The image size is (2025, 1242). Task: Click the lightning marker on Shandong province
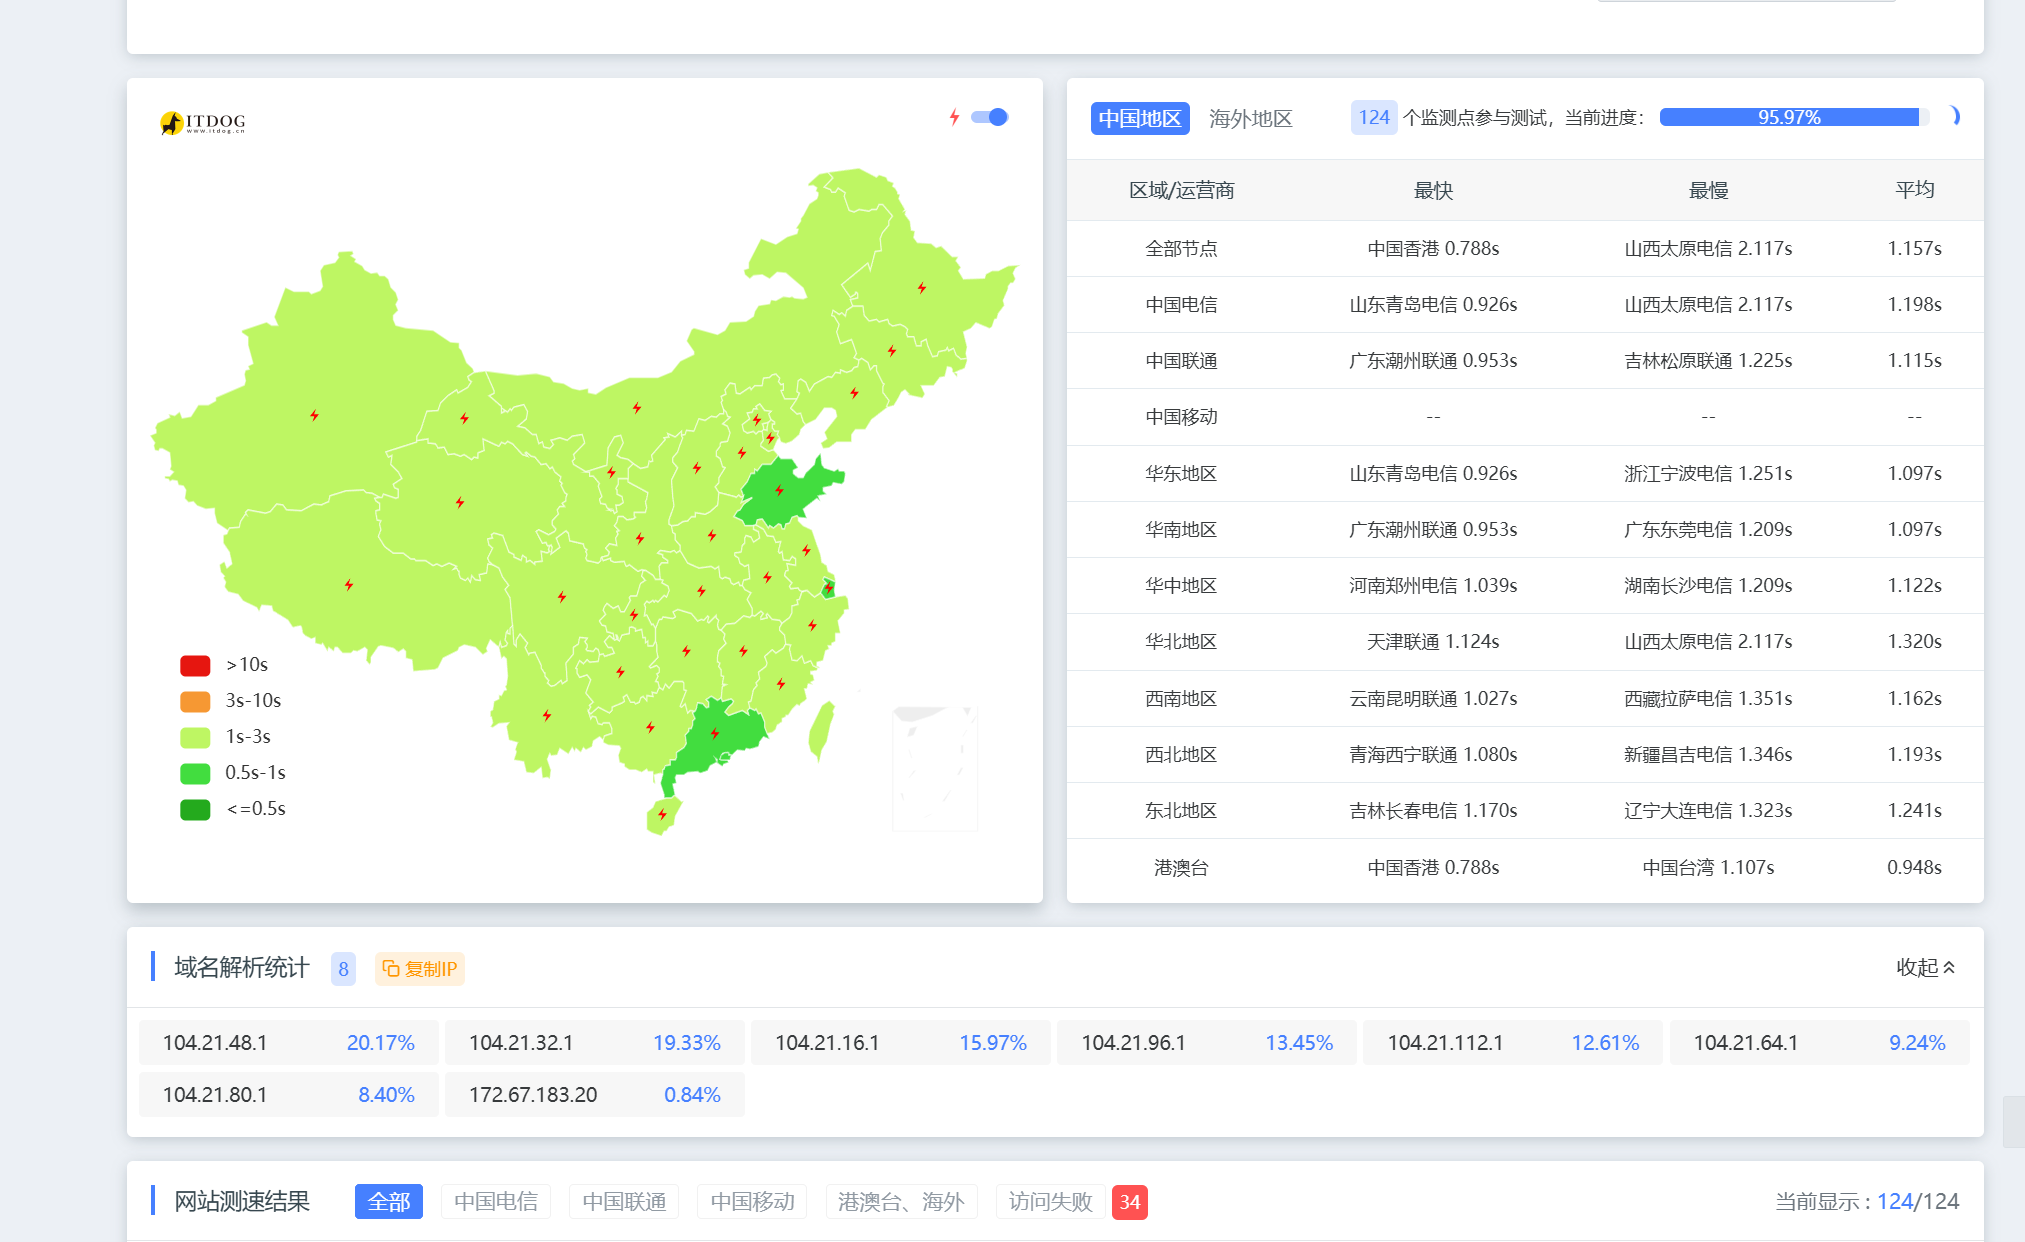point(779,490)
